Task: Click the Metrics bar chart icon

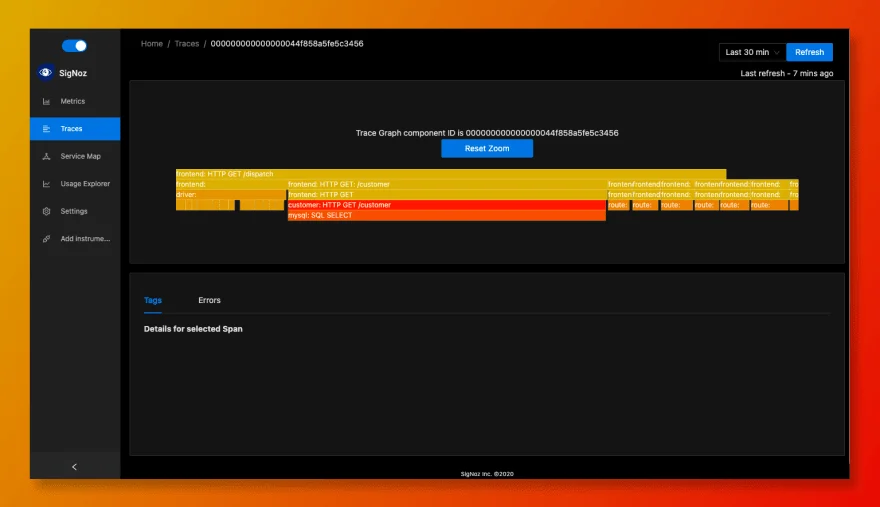Action: click(47, 102)
